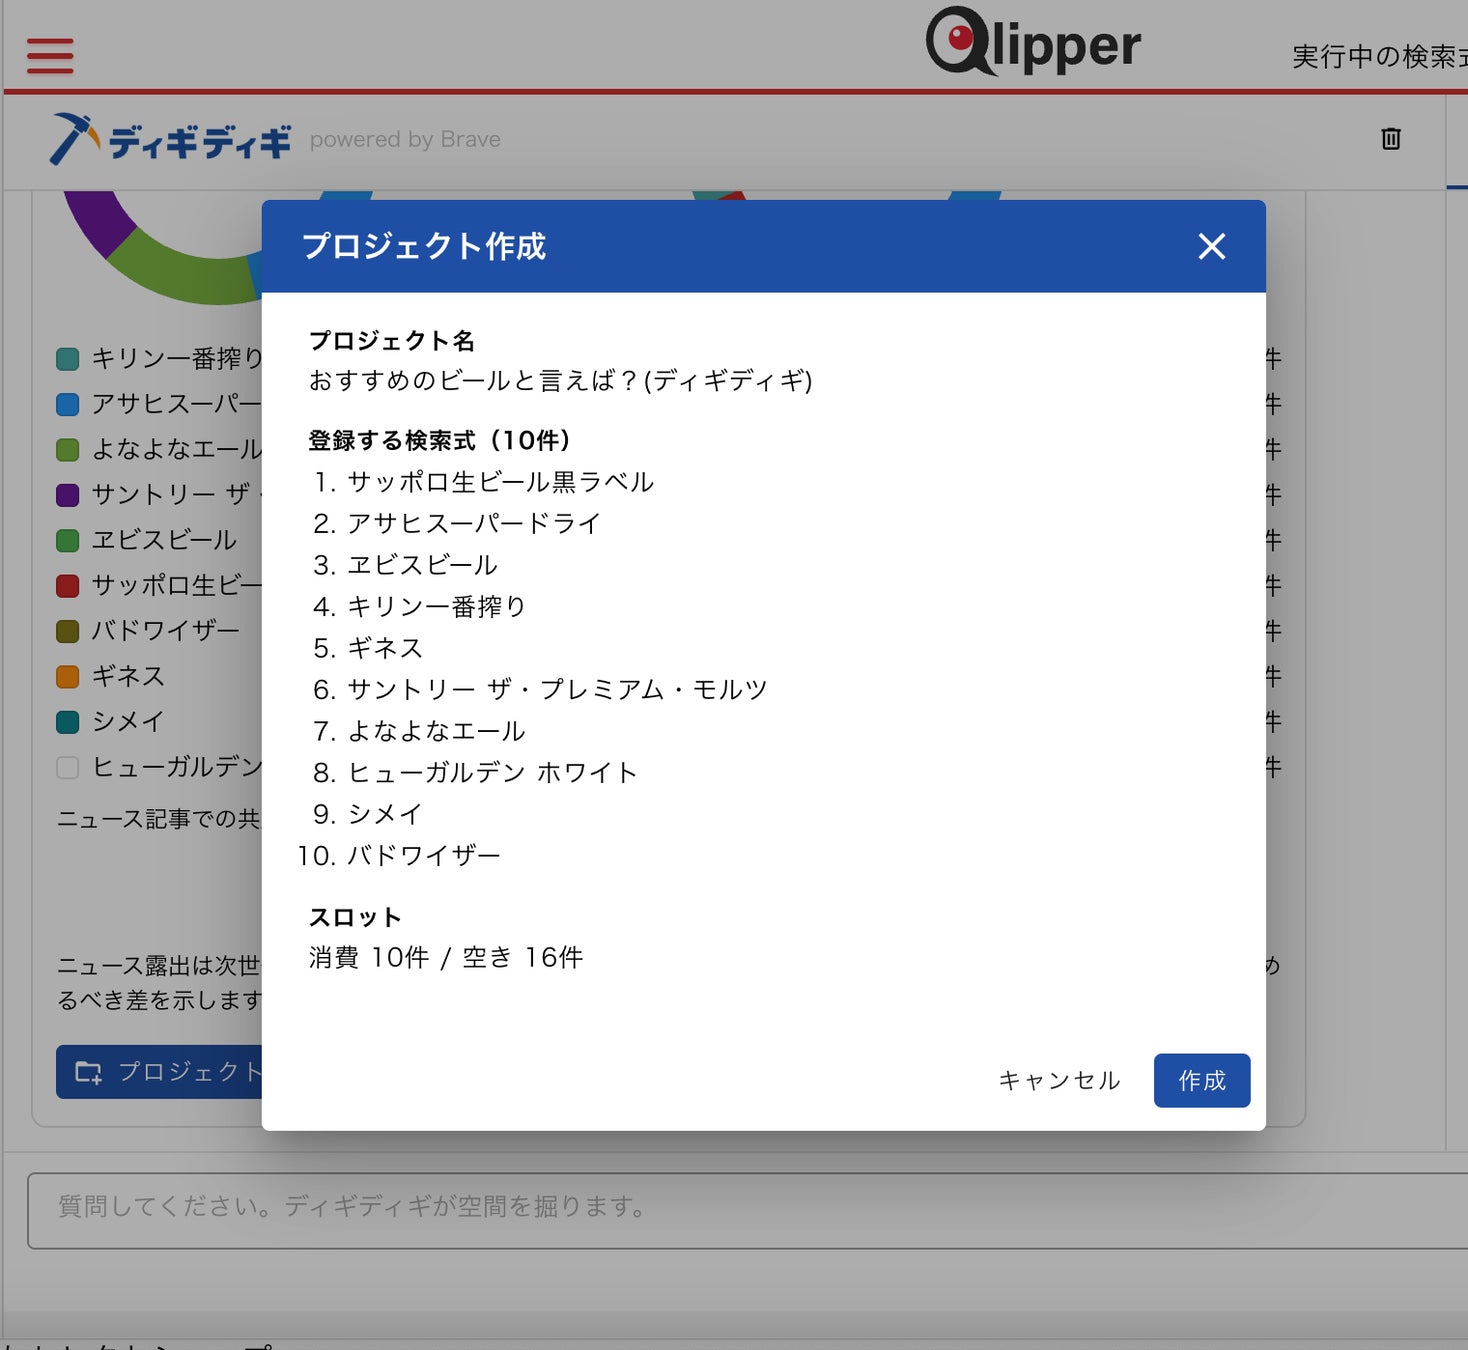Click list item バドワイザー in the dialog
This screenshot has height=1350, width=1468.
point(424,856)
